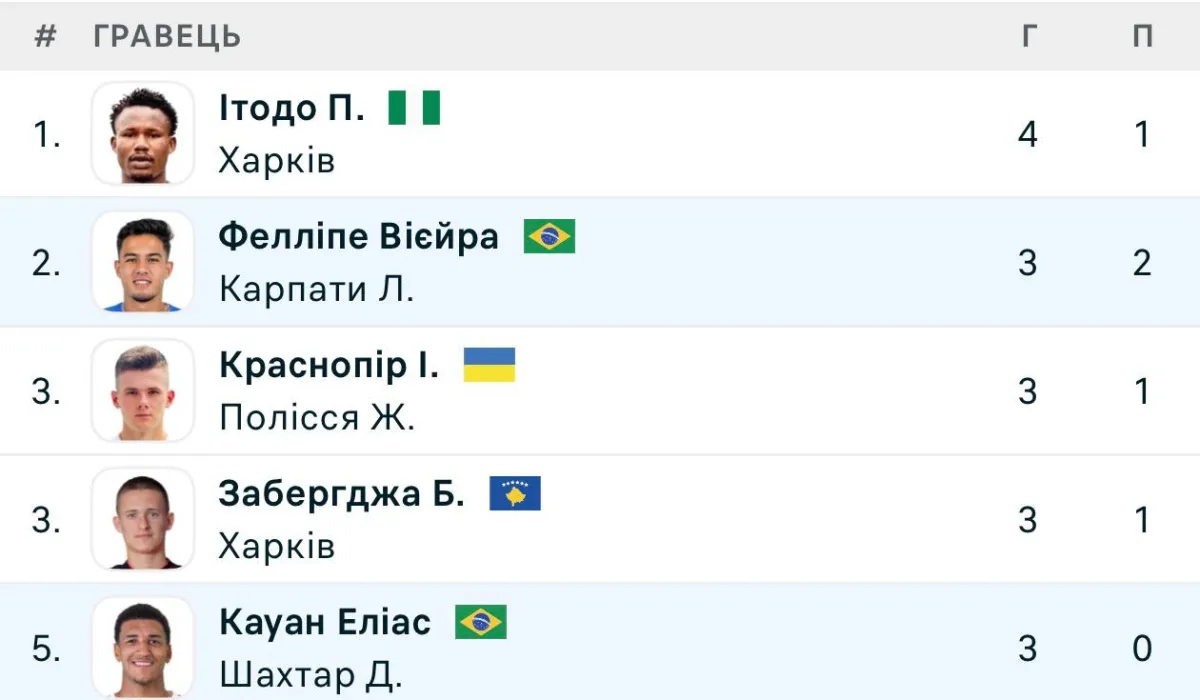
Task: Select the Краснопір І. player name
Action: coord(329,366)
